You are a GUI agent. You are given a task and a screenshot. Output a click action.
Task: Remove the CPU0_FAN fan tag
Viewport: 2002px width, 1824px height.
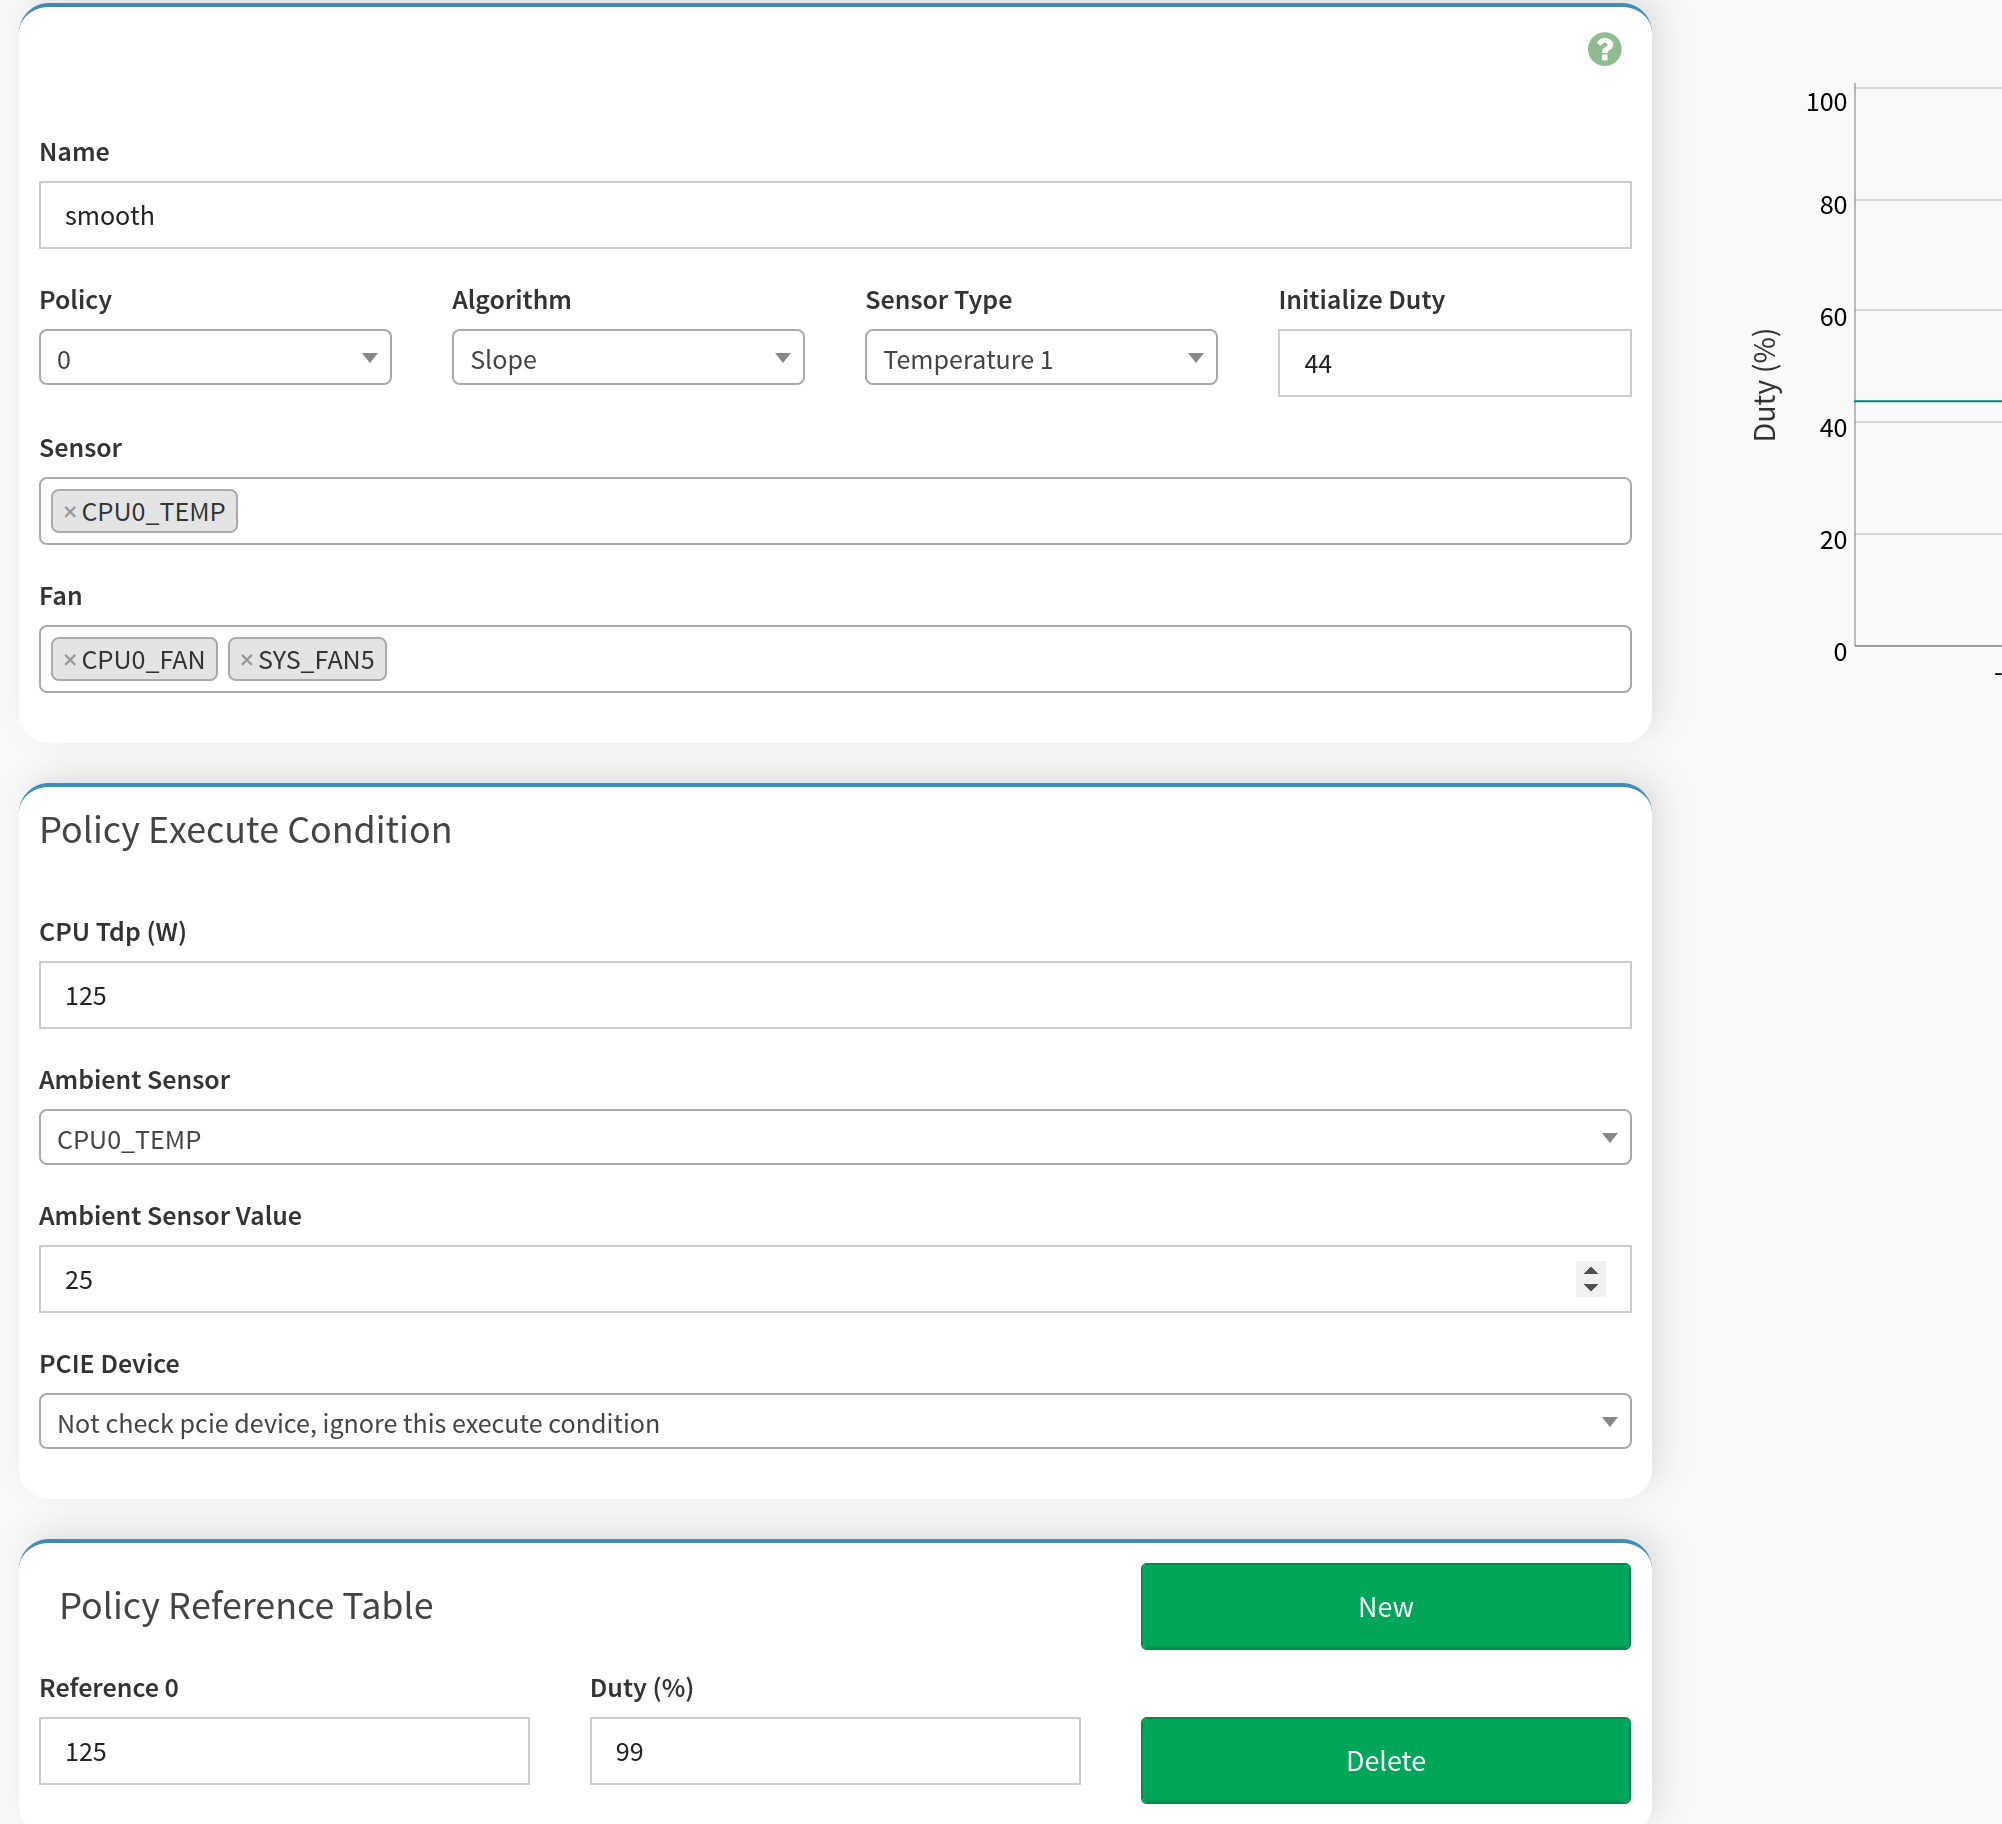[x=70, y=660]
